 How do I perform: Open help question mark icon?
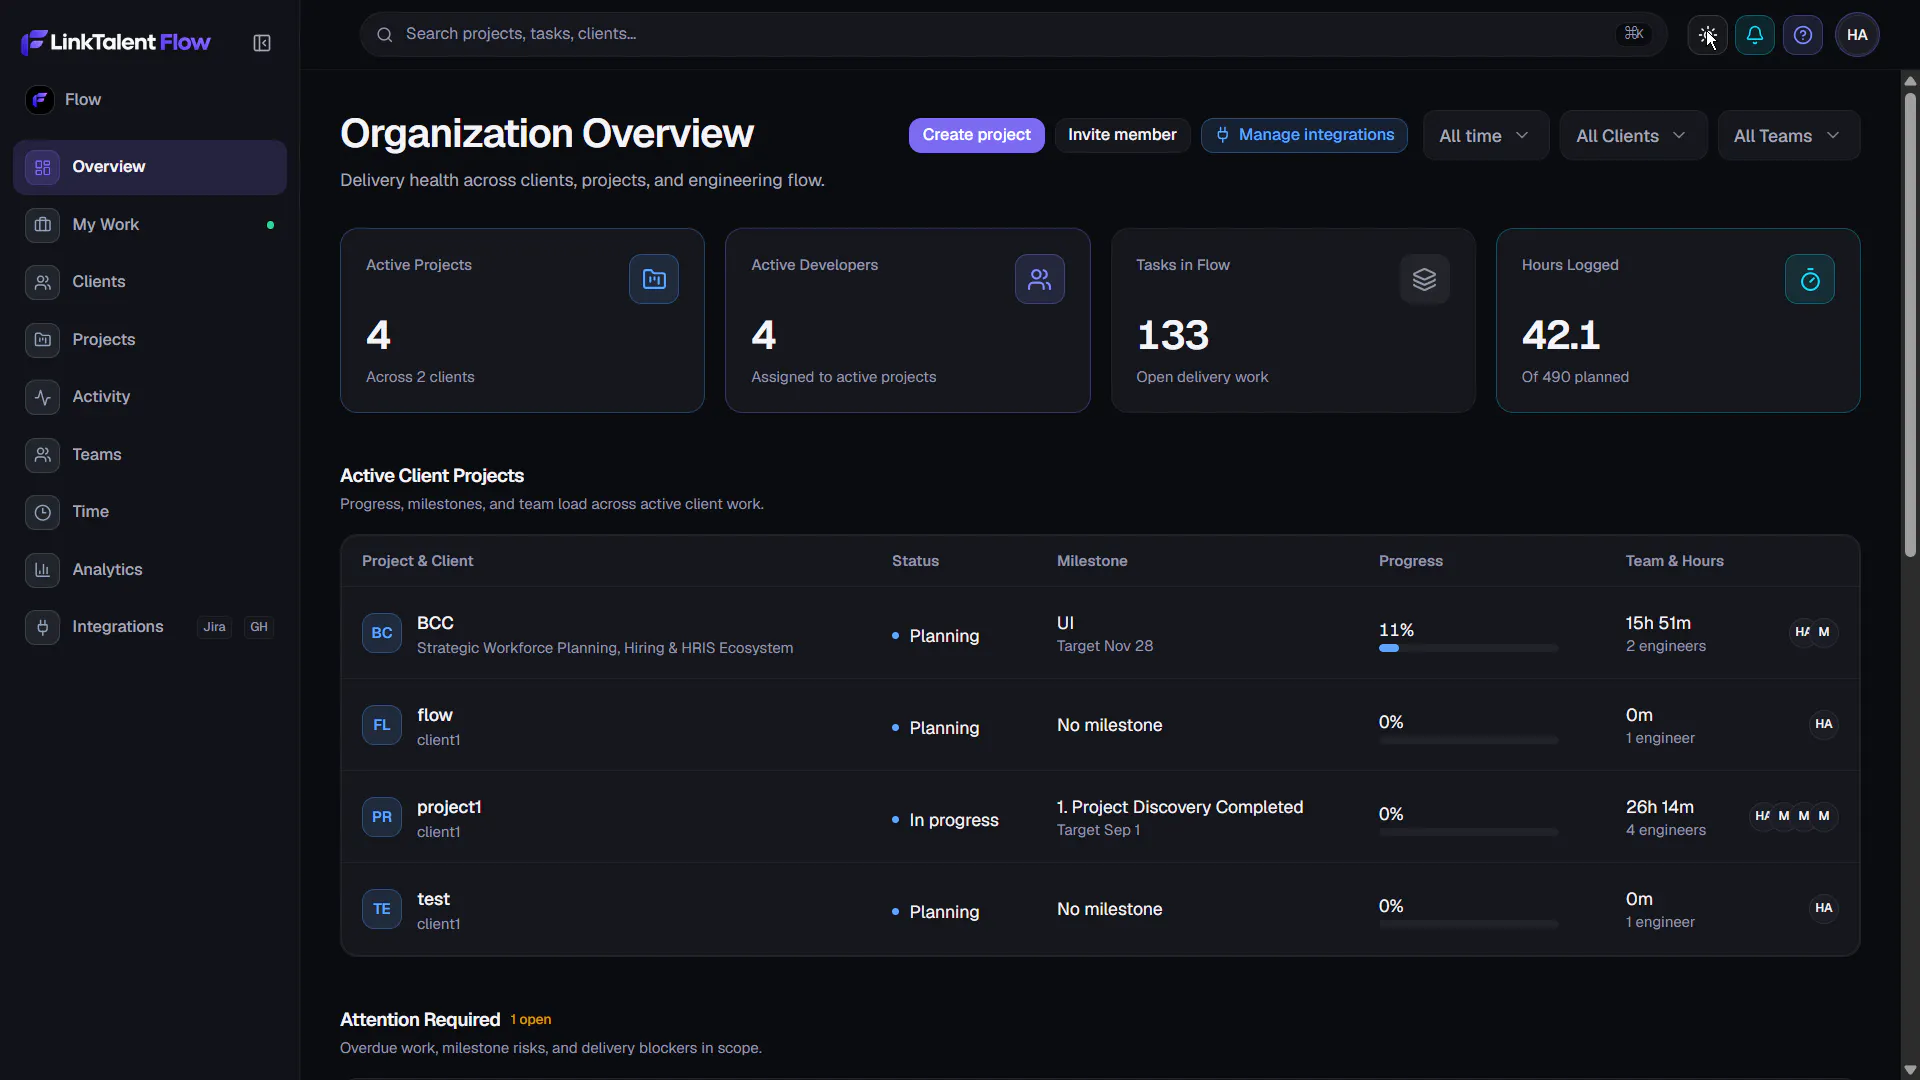point(1803,35)
